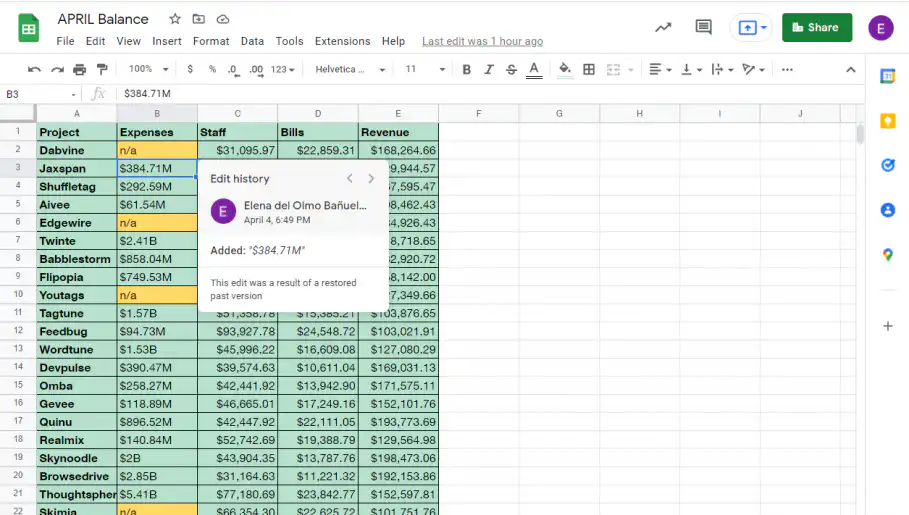Open the comment history icon
Screen dimensions: 909x515
703,27
